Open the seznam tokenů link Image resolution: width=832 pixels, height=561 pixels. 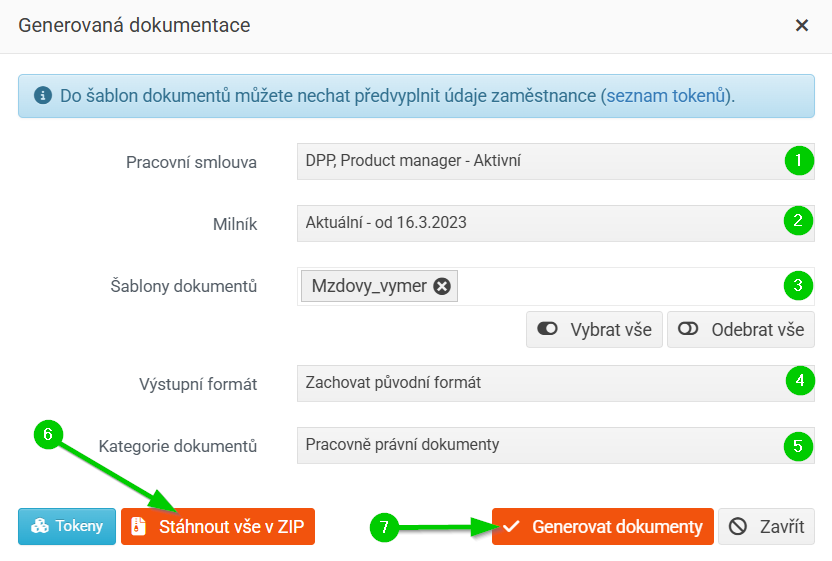tap(665, 96)
